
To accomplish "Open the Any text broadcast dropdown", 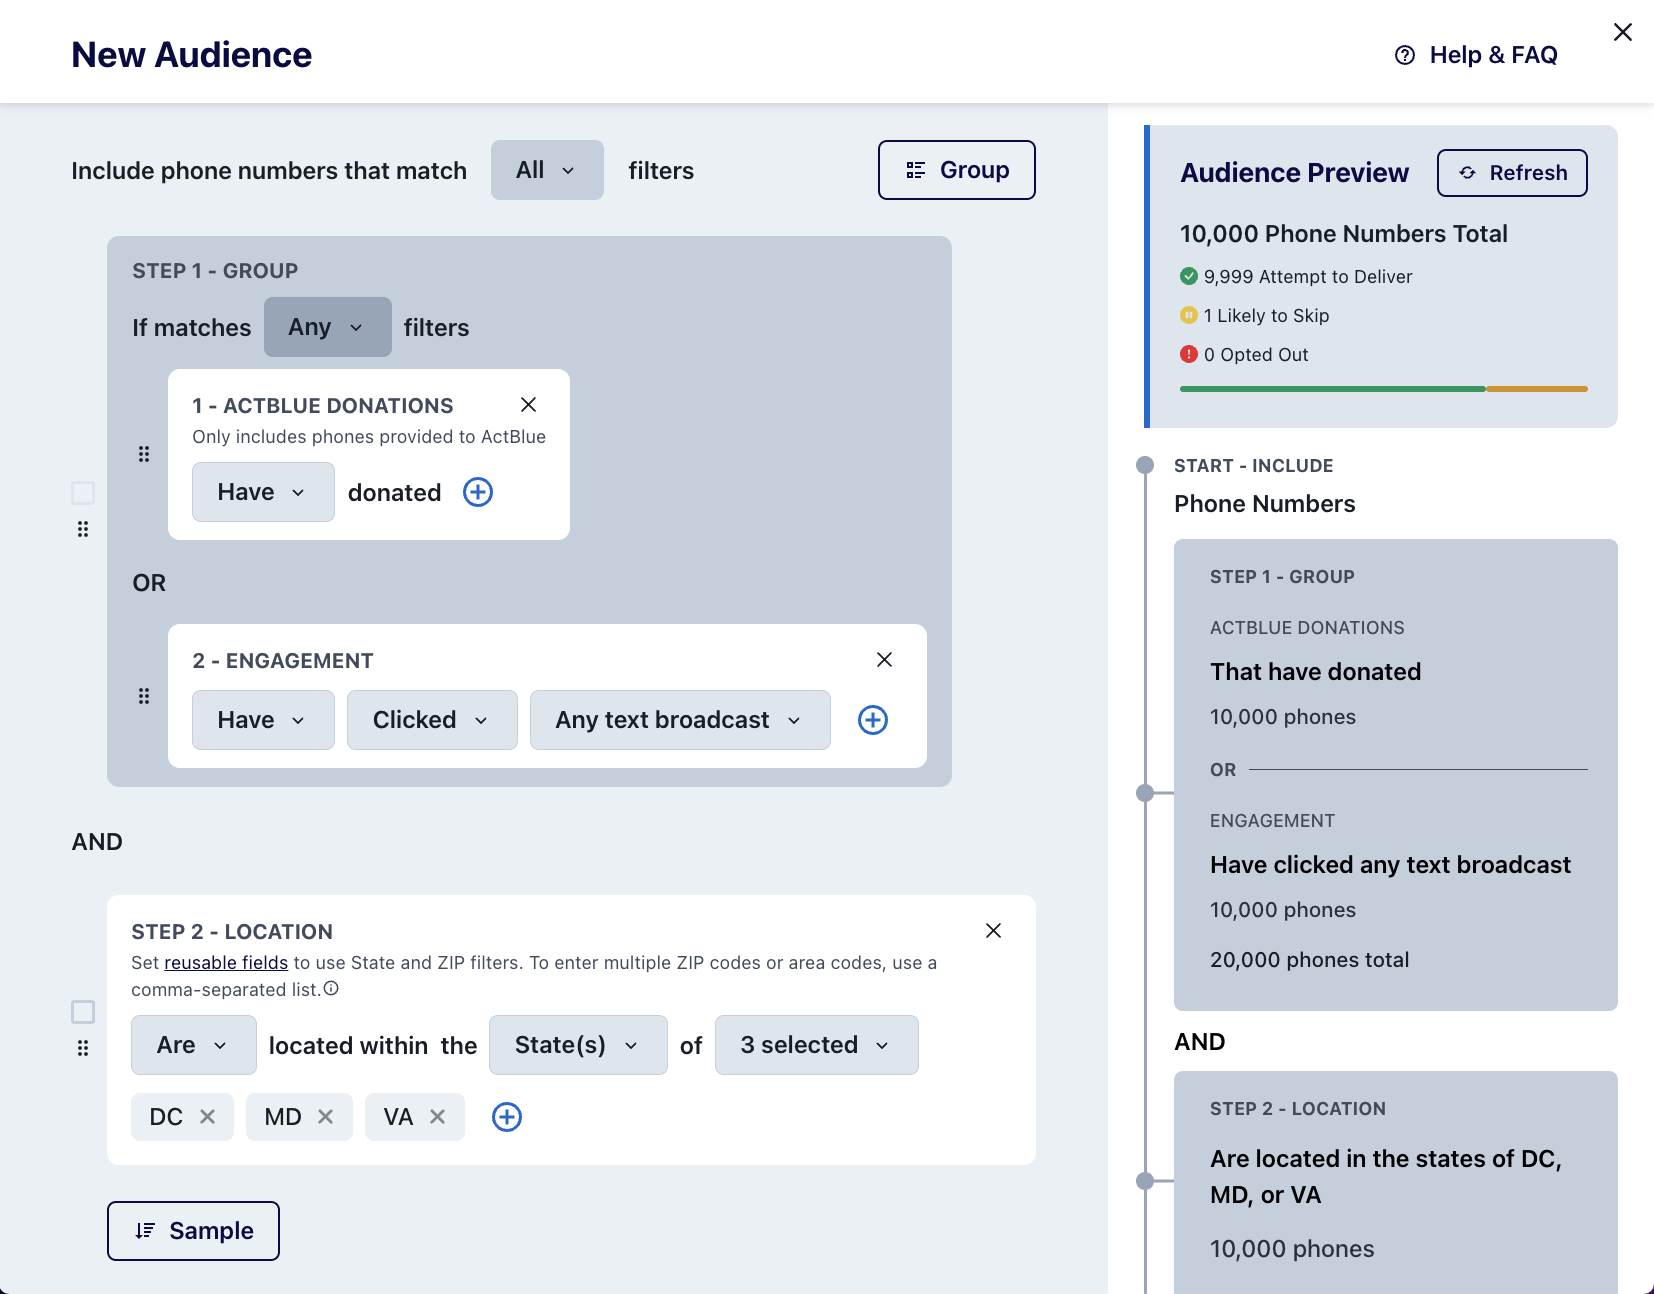I will tap(679, 719).
